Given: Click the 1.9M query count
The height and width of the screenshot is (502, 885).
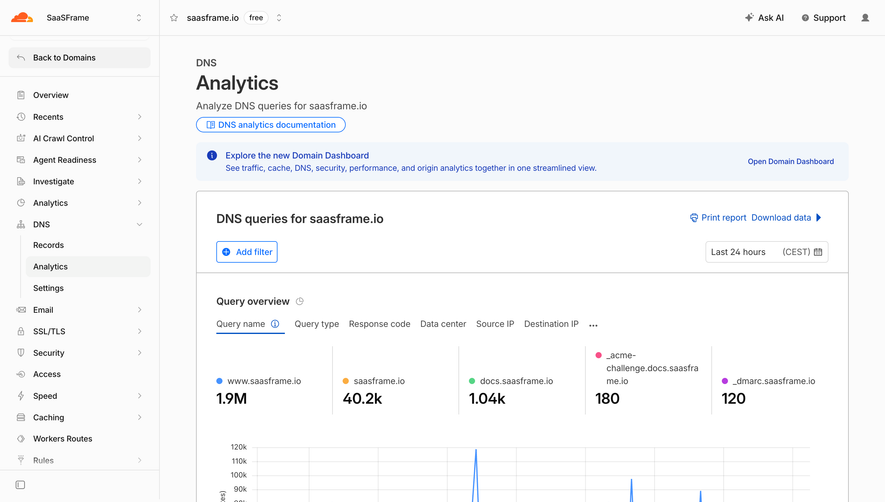Looking at the screenshot, I should coord(231,399).
